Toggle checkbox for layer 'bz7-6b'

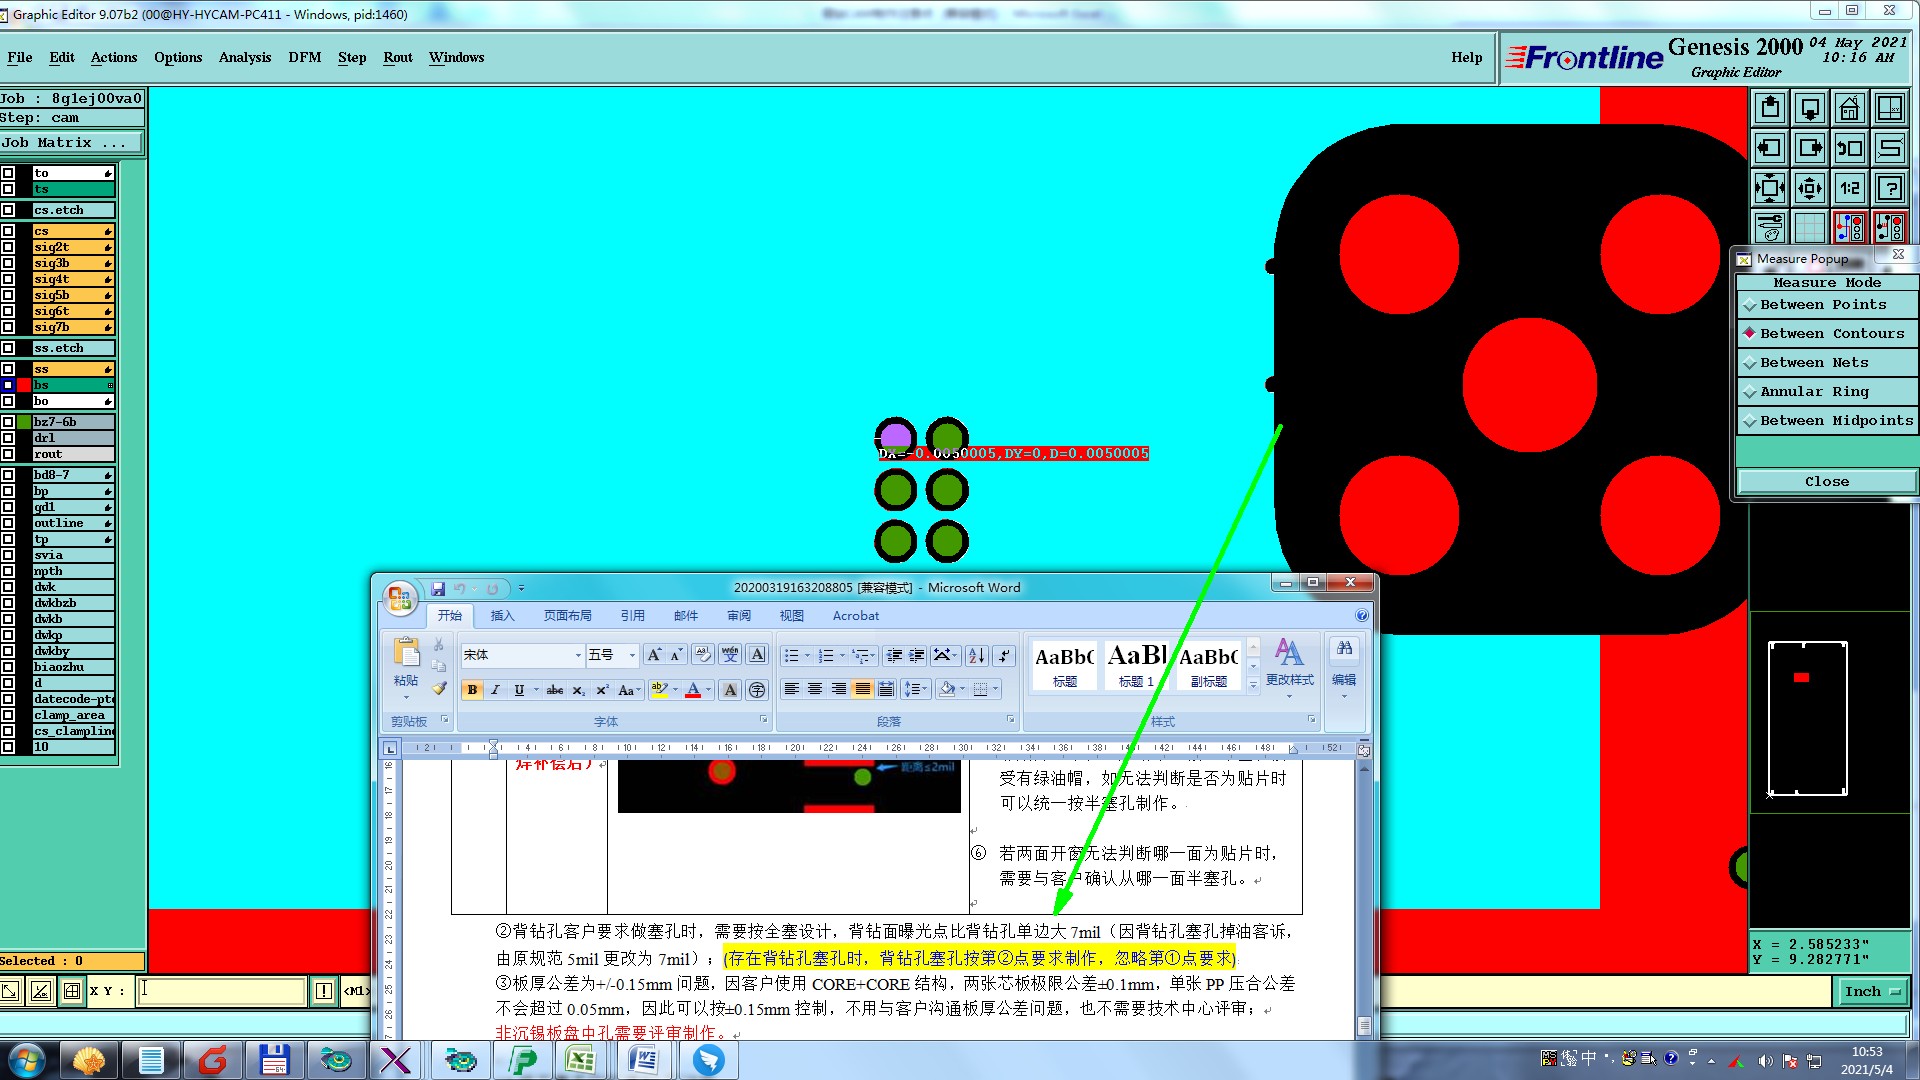[8, 422]
